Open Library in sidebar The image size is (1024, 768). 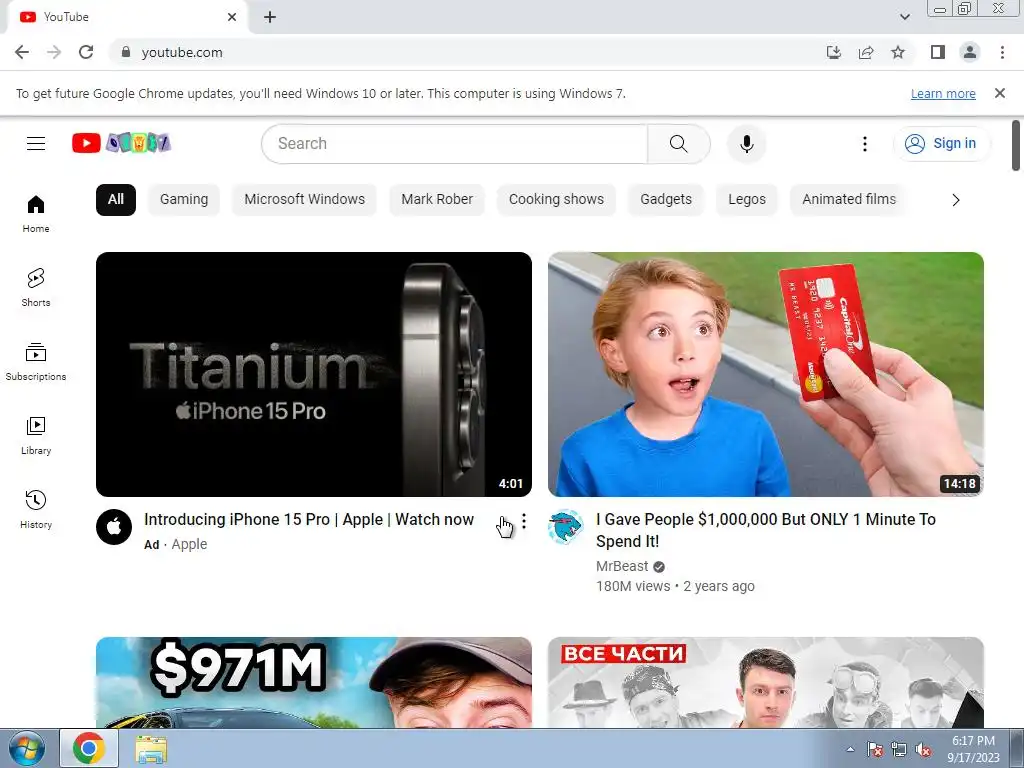(x=36, y=436)
